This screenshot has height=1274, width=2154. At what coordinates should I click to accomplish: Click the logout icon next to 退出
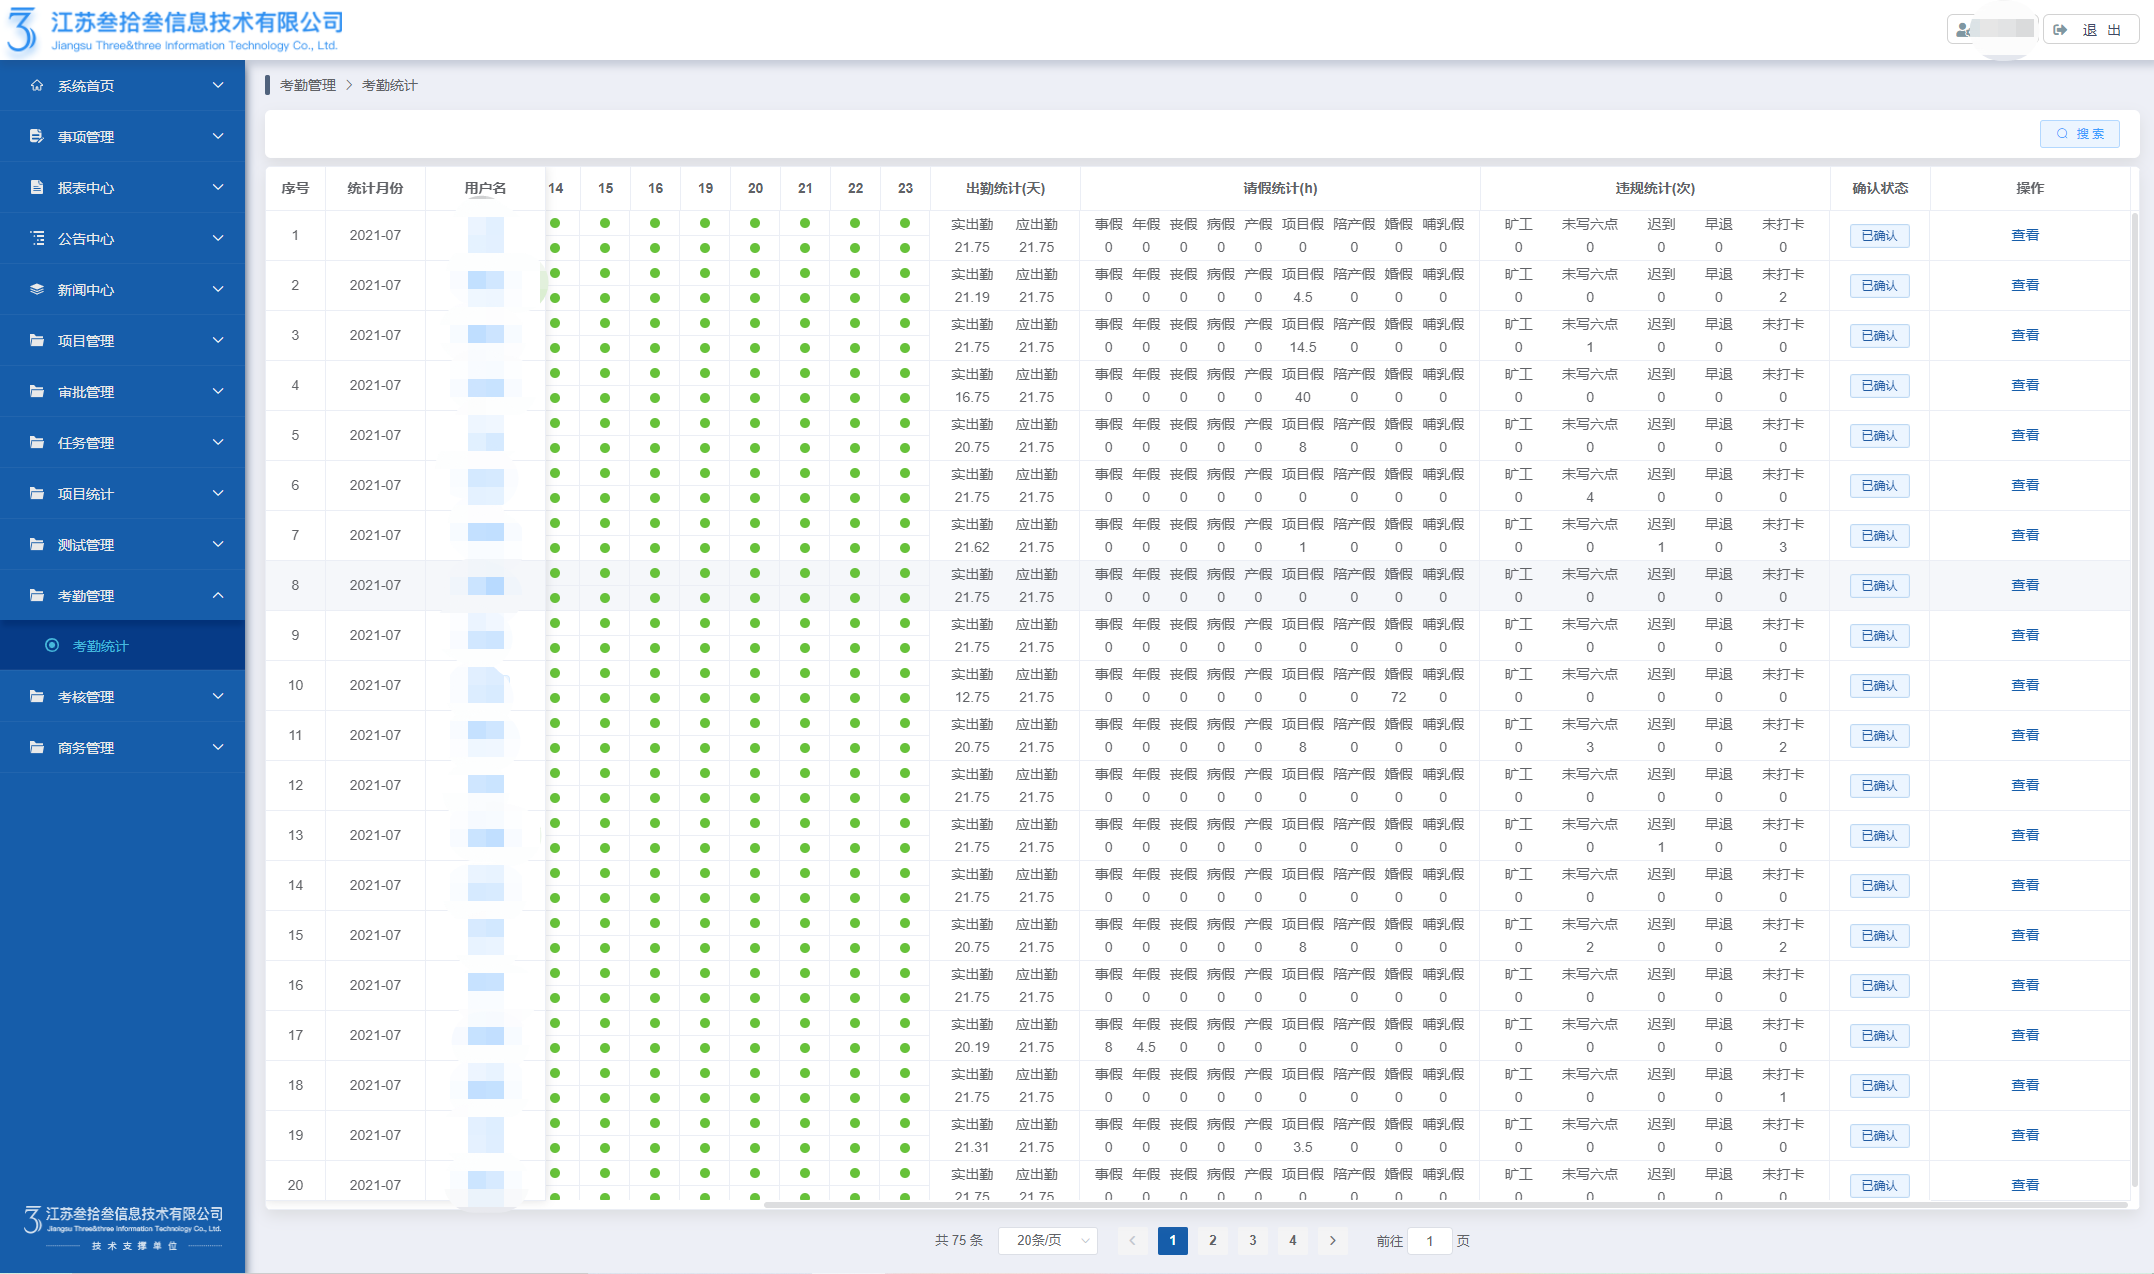(x=2060, y=30)
